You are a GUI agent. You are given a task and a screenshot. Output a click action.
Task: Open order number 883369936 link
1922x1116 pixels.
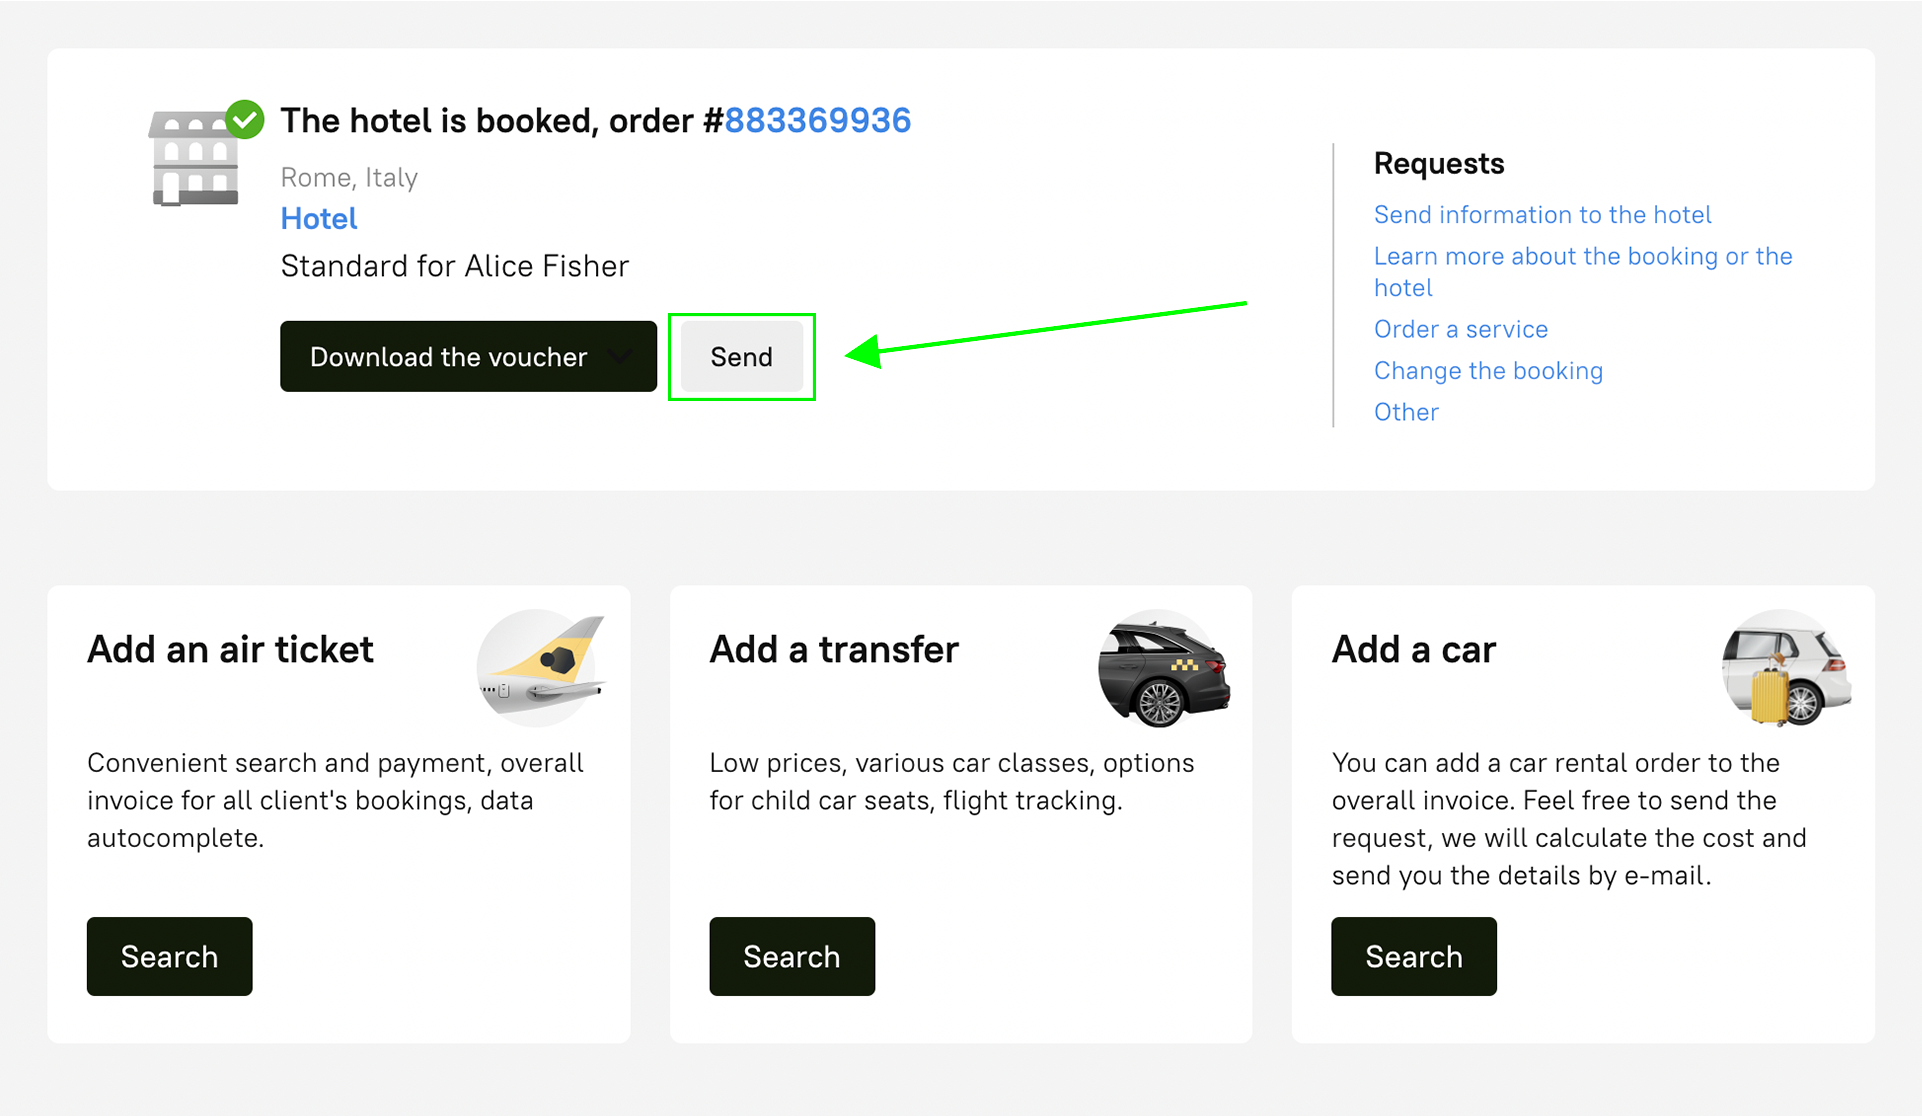tap(817, 121)
